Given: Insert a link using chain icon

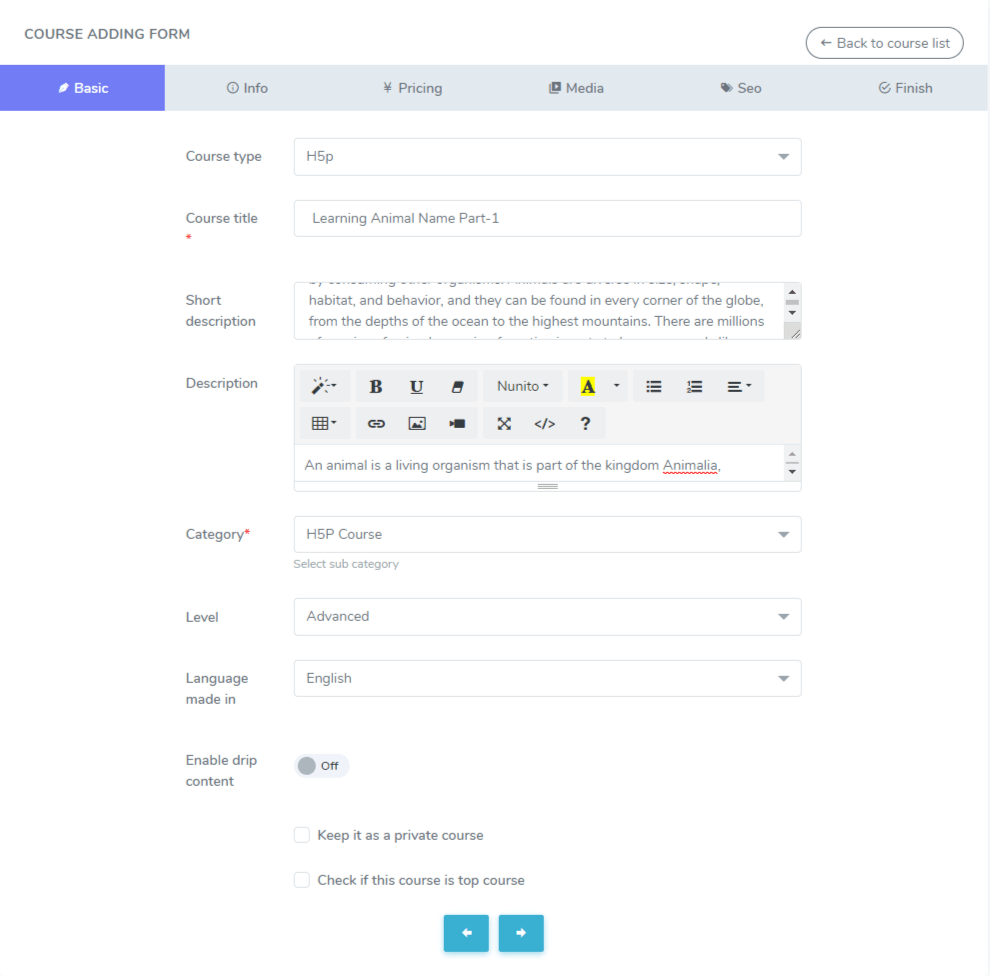Looking at the screenshot, I should [x=376, y=424].
